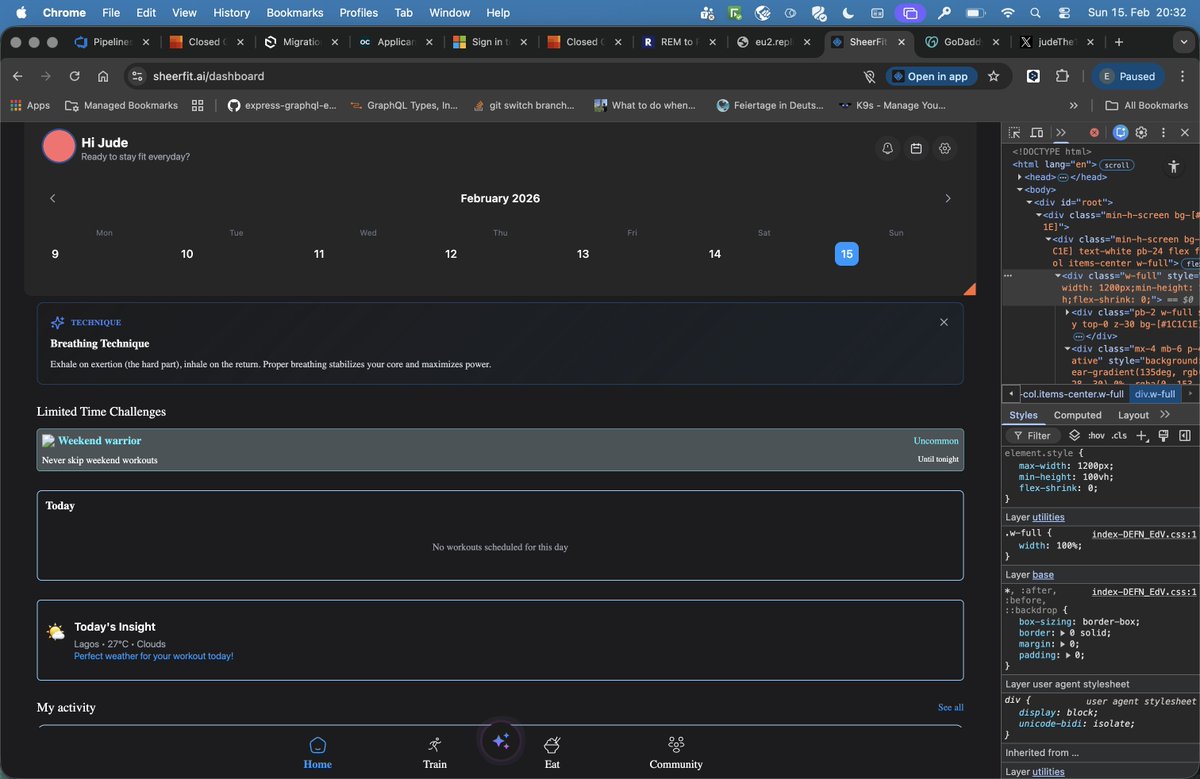Select day 12 in the calendar
The height and width of the screenshot is (779, 1200).
pyautogui.click(x=451, y=254)
